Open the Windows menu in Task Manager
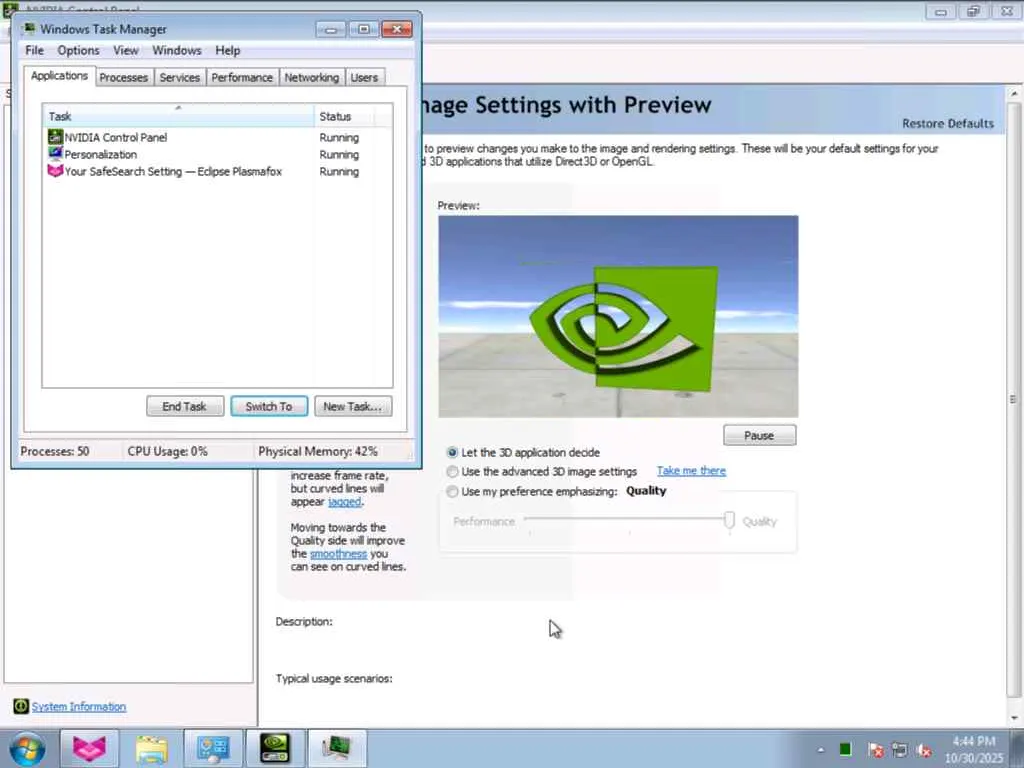The width and height of the screenshot is (1024, 768). pyautogui.click(x=177, y=50)
